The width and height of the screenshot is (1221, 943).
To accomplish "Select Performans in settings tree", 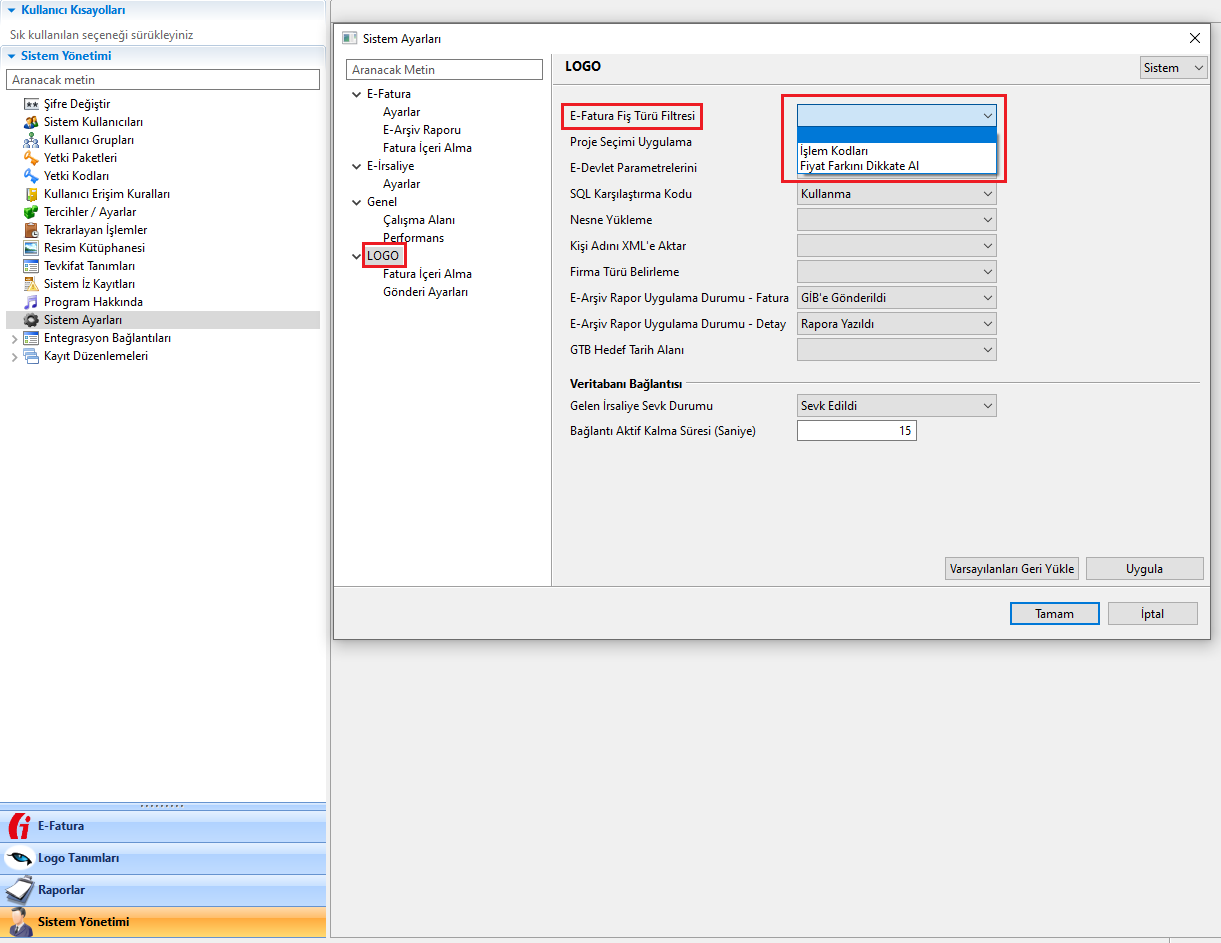I will [413, 238].
